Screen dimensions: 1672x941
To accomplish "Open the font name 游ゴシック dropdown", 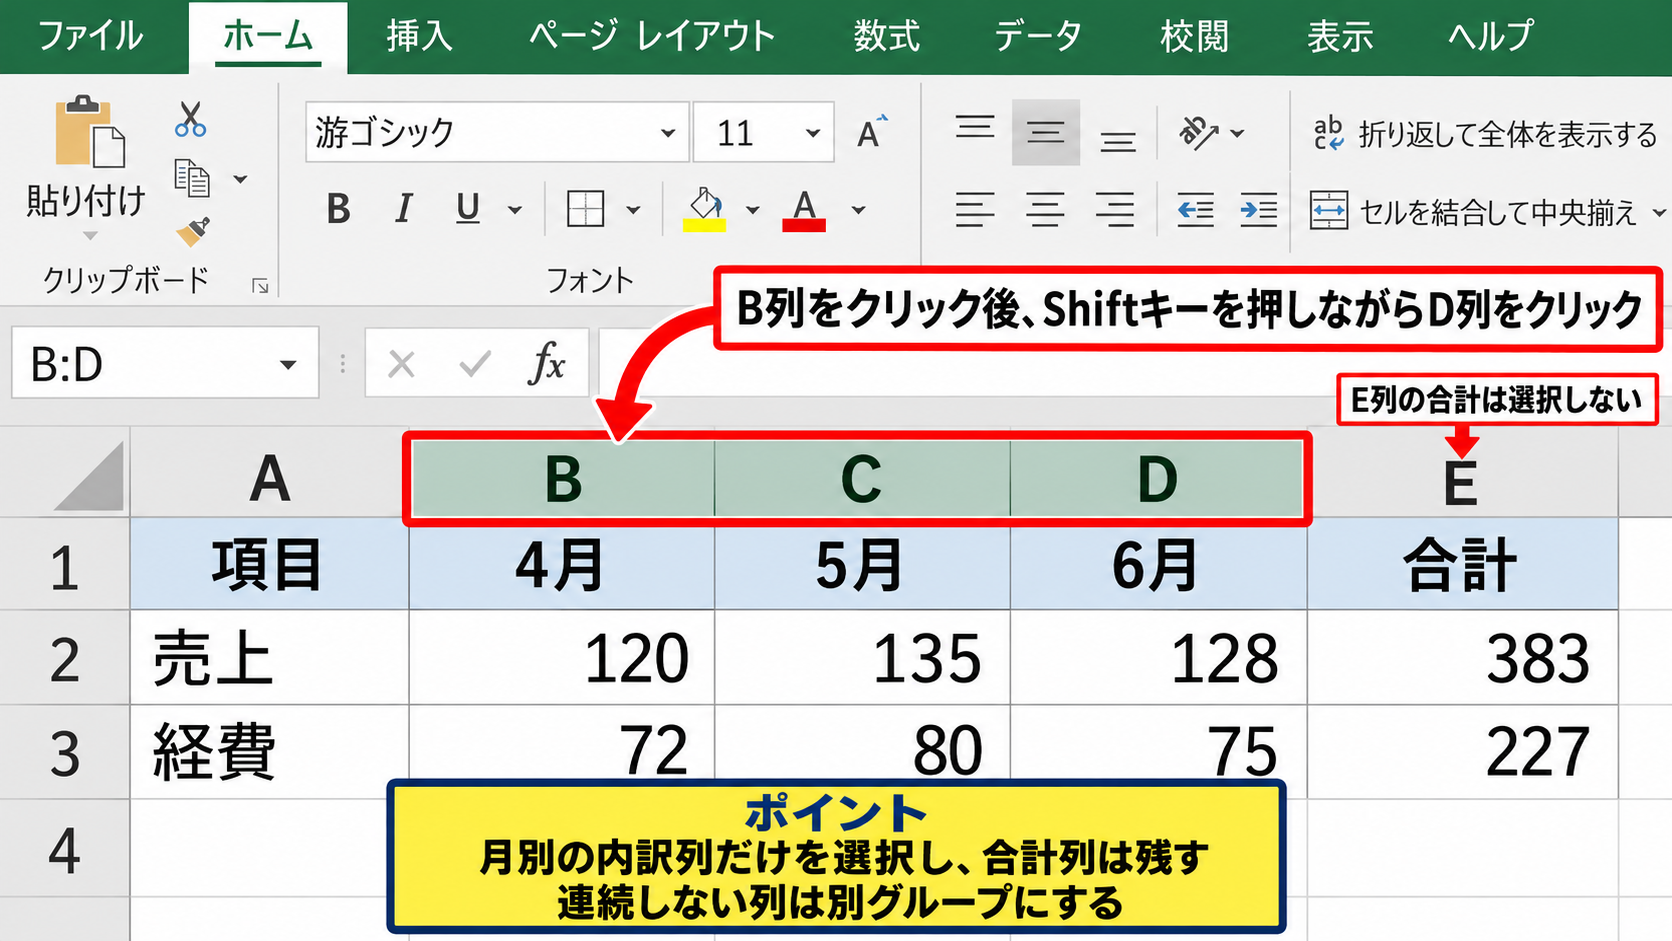I will 668,132.
